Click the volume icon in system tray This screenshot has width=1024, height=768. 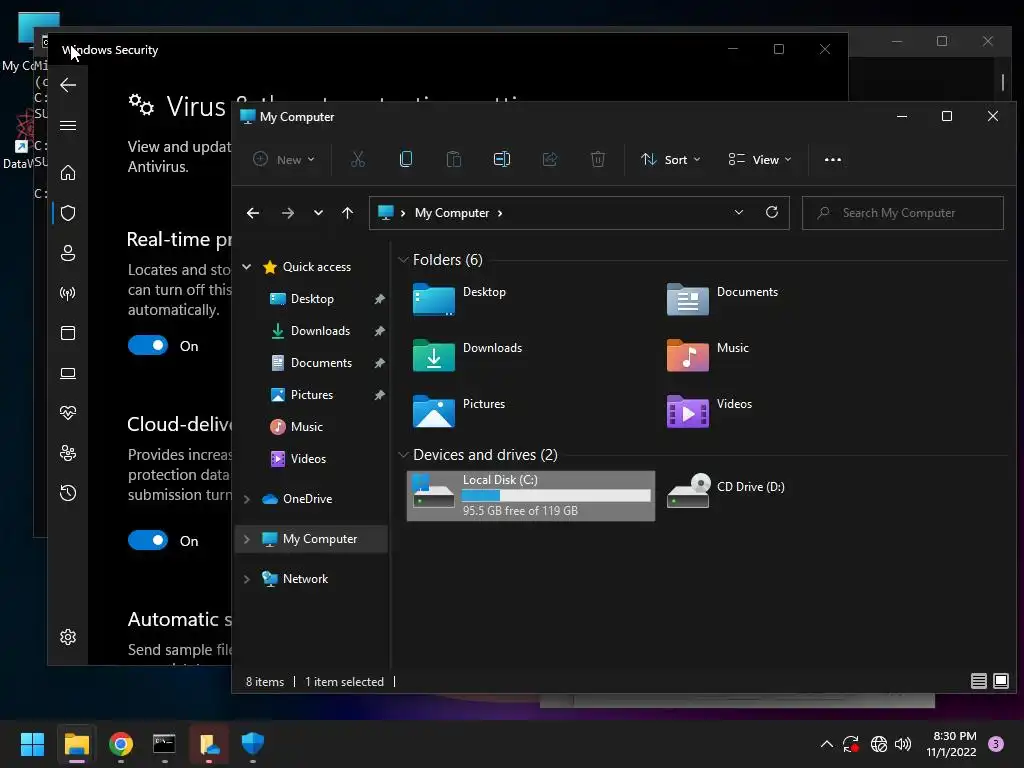[x=903, y=744]
